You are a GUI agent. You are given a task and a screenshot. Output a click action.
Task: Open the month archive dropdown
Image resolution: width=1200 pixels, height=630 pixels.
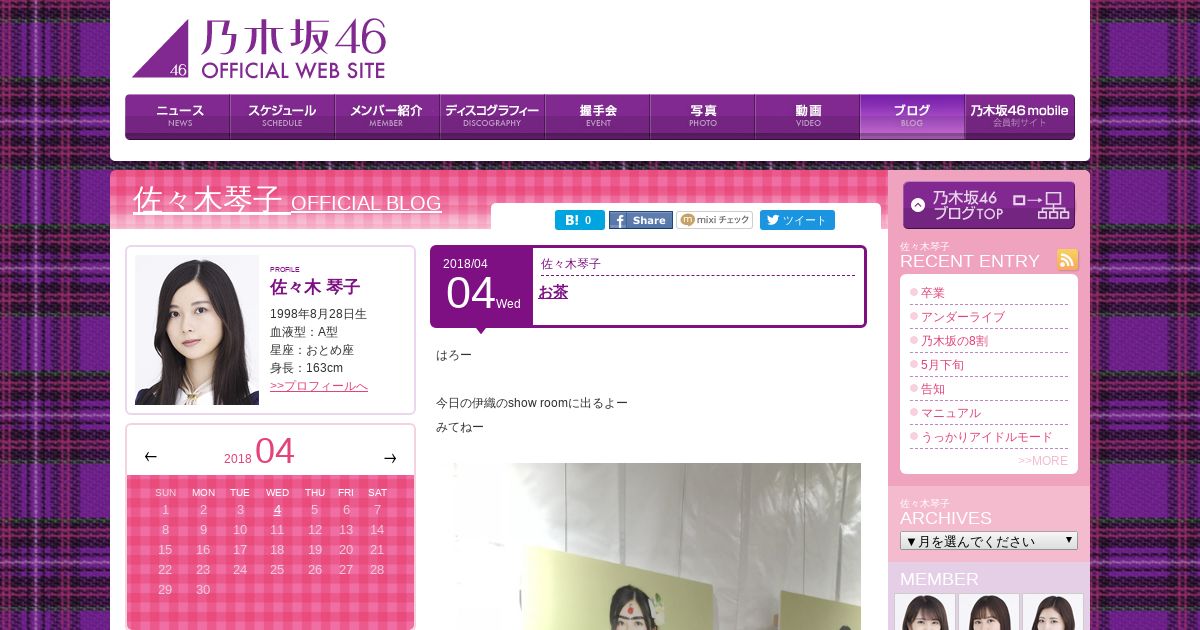tap(989, 541)
